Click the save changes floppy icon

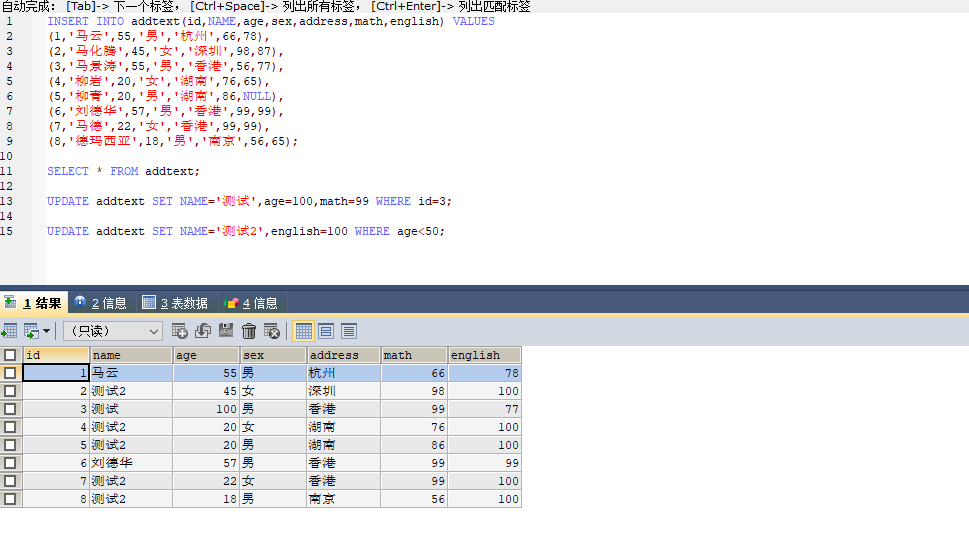coord(226,331)
